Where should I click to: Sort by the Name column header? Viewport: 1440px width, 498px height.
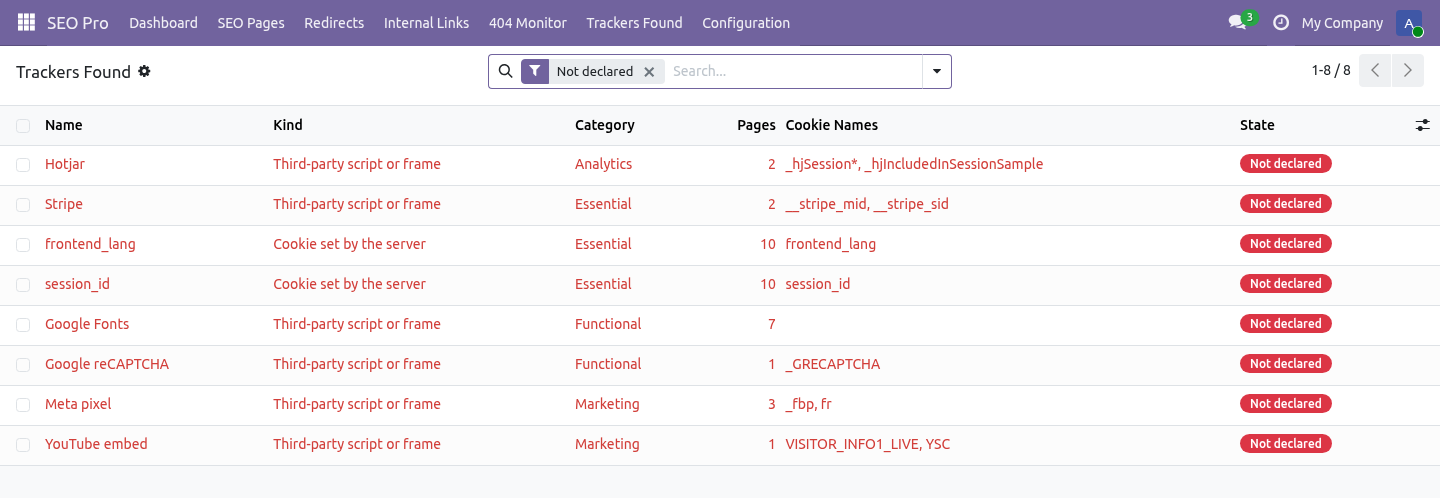(64, 125)
